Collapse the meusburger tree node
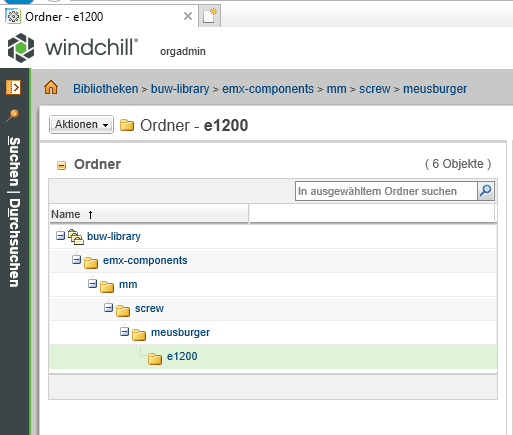Screen dimensions: 513x435 pos(124,332)
